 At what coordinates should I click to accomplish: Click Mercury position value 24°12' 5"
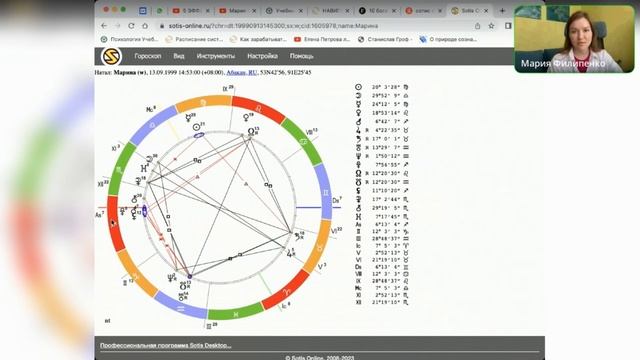[x=386, y=104]
